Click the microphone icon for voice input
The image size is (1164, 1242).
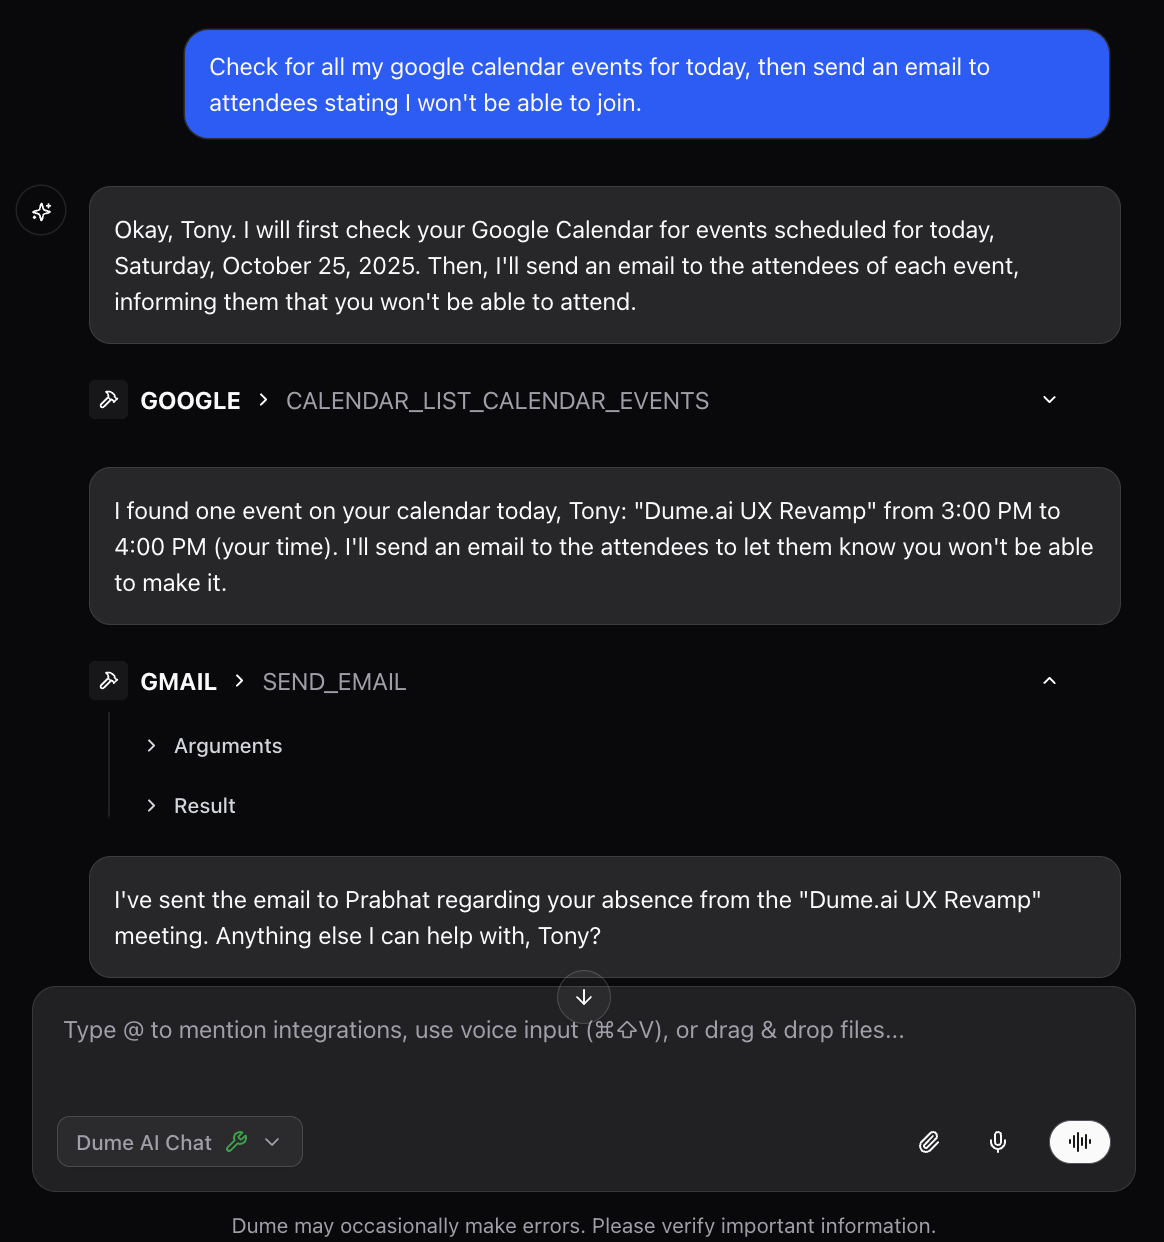997,1142
